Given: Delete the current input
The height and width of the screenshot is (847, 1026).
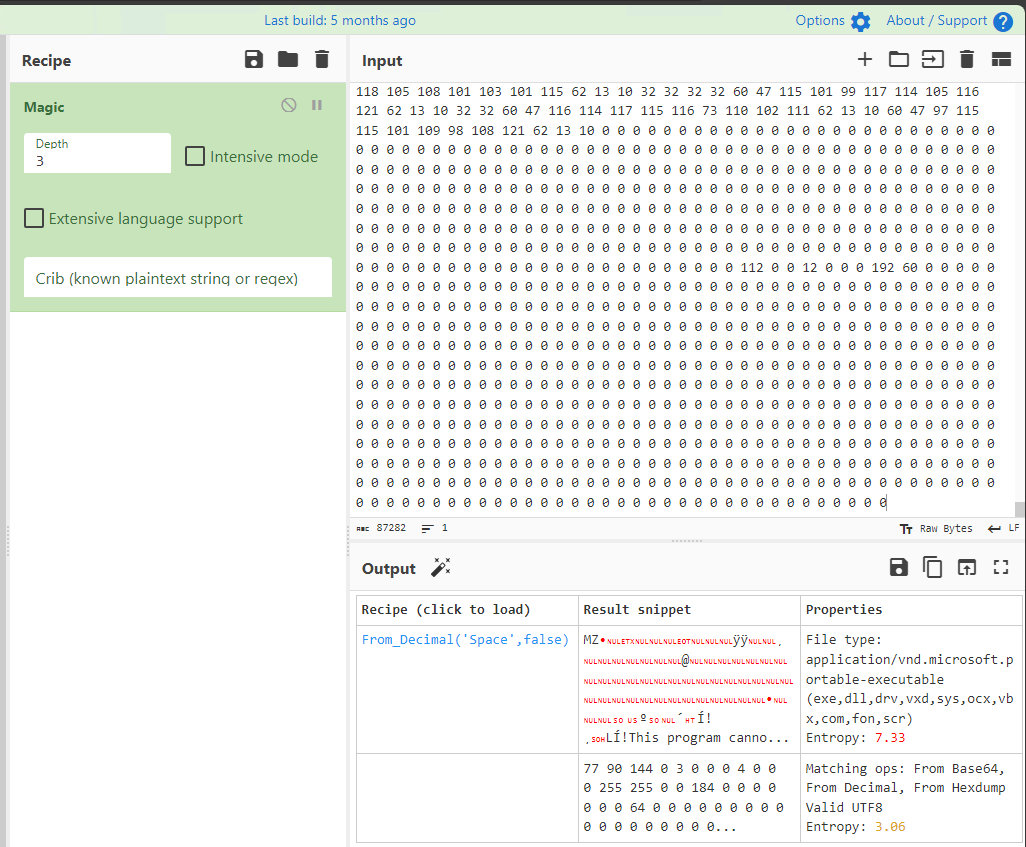Looking at the screenshot, I should click(965, 59).
